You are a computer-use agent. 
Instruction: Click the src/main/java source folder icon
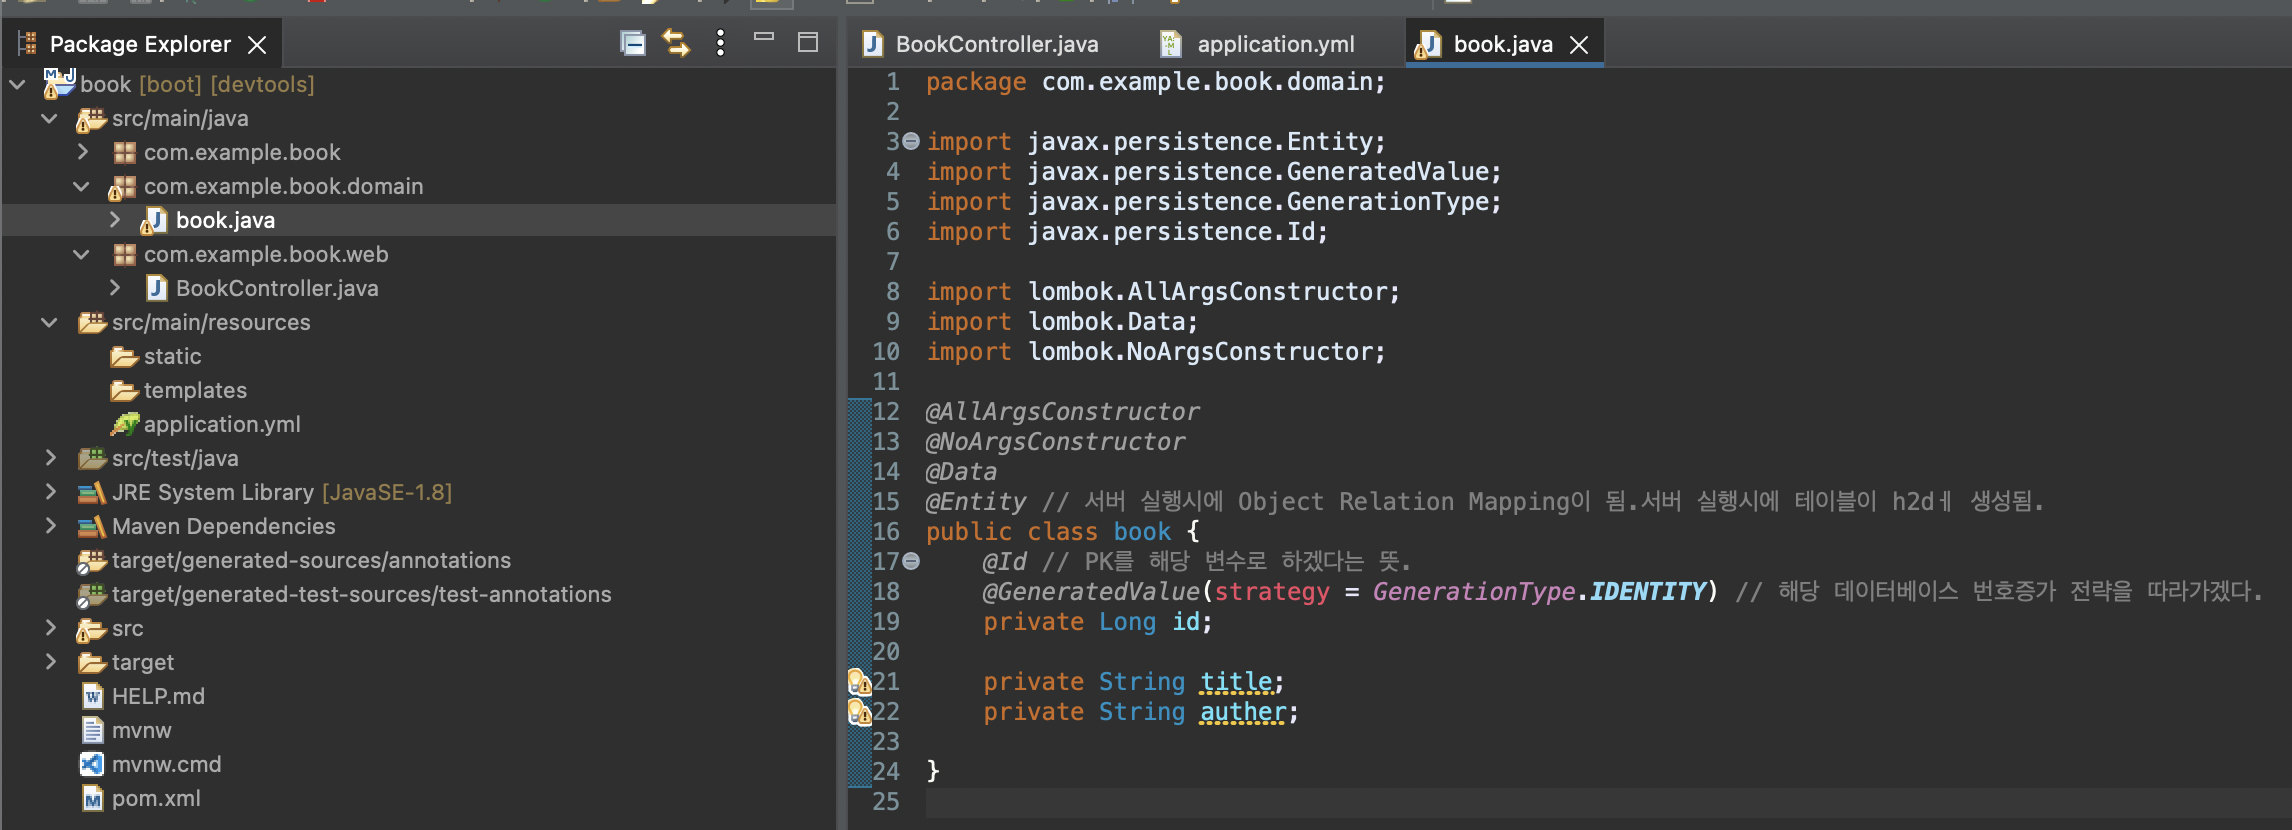click(x=92, y=120)
